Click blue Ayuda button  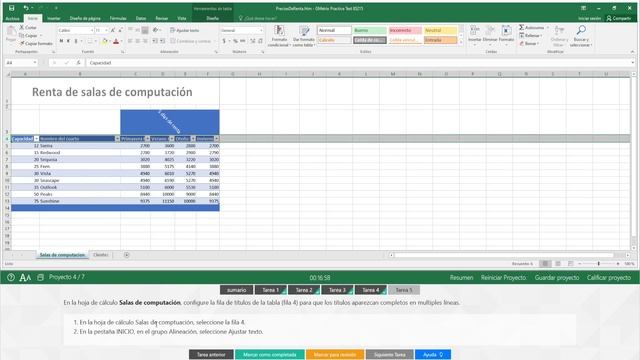coord(433,354)
